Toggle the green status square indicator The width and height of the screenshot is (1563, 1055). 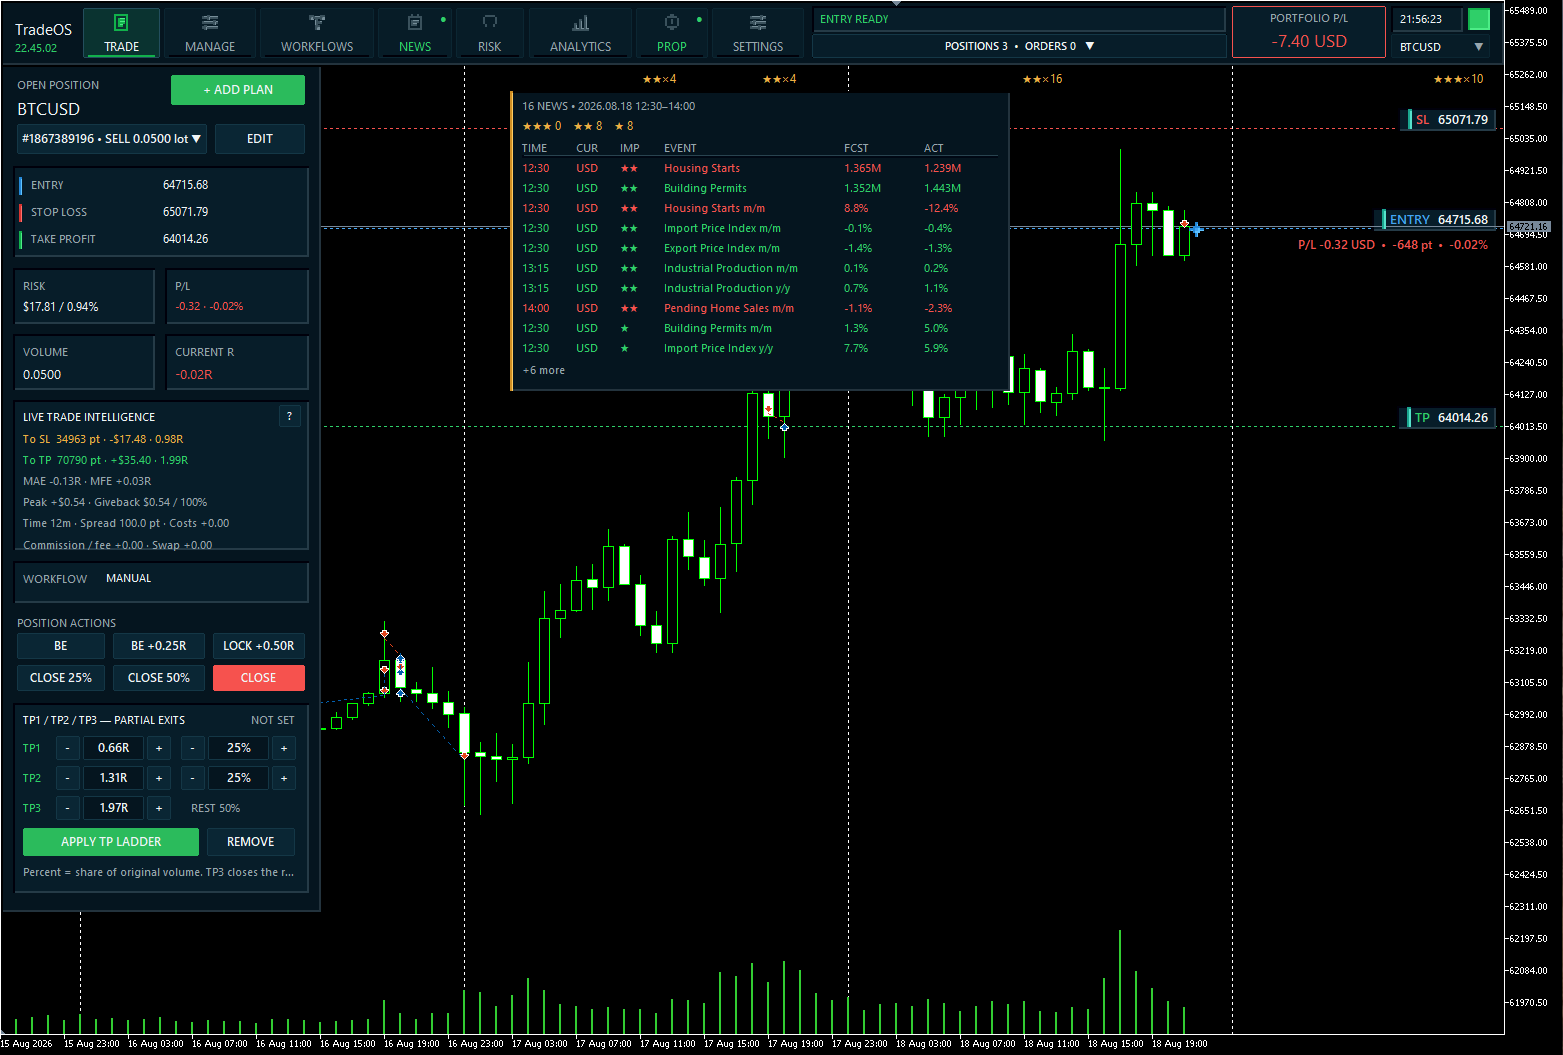point(1478,19)
